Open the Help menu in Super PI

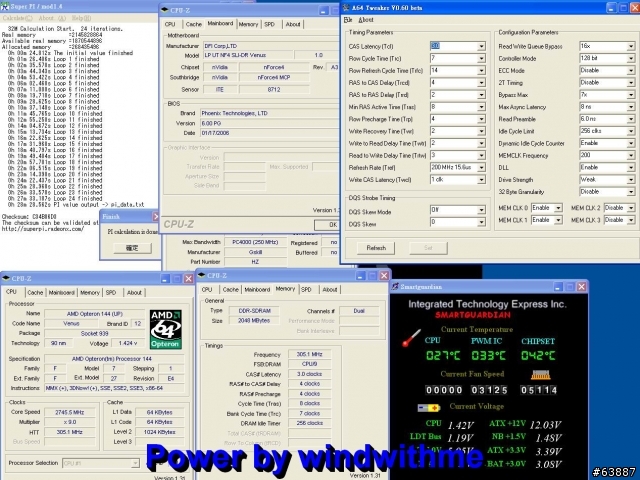coord(81,18)
